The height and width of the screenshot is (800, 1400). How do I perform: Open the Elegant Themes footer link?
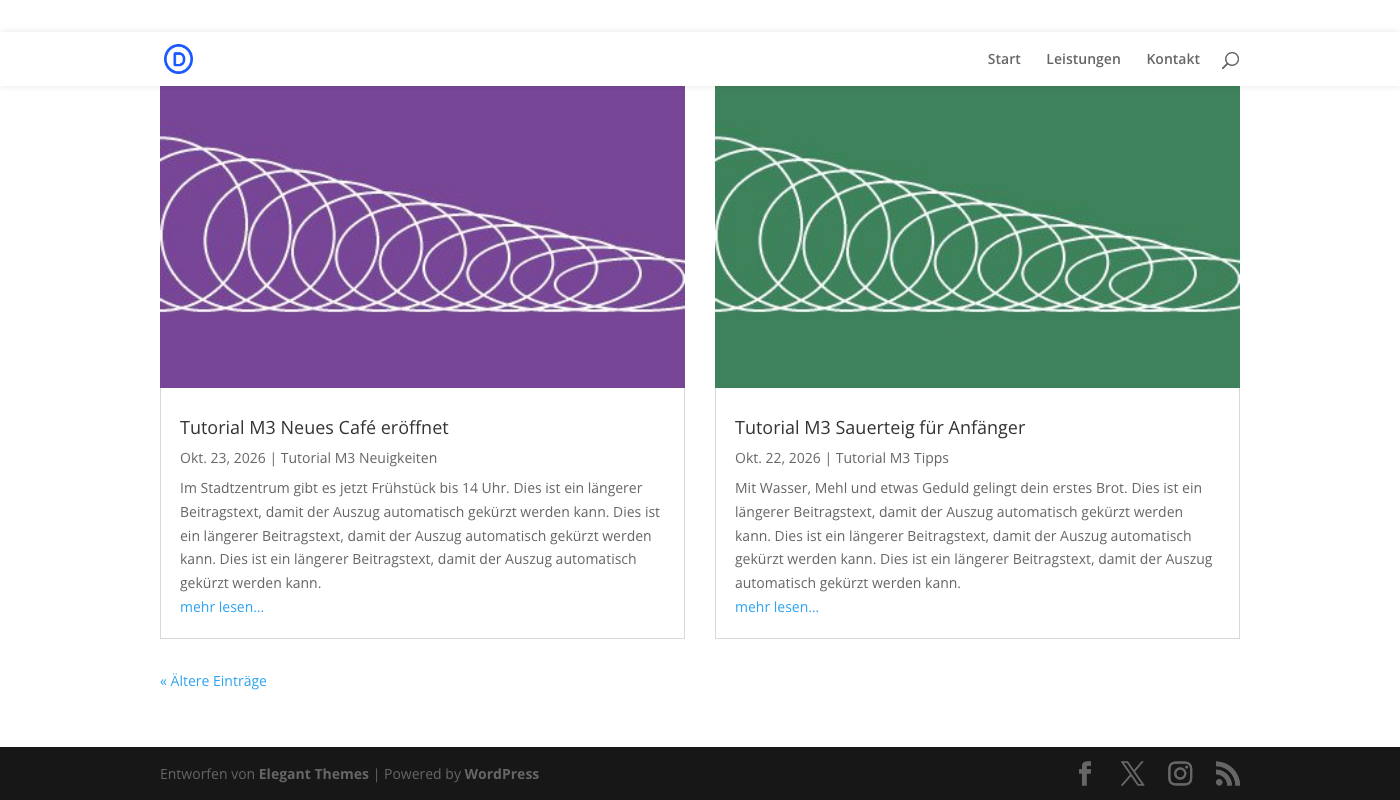[314, 774]
